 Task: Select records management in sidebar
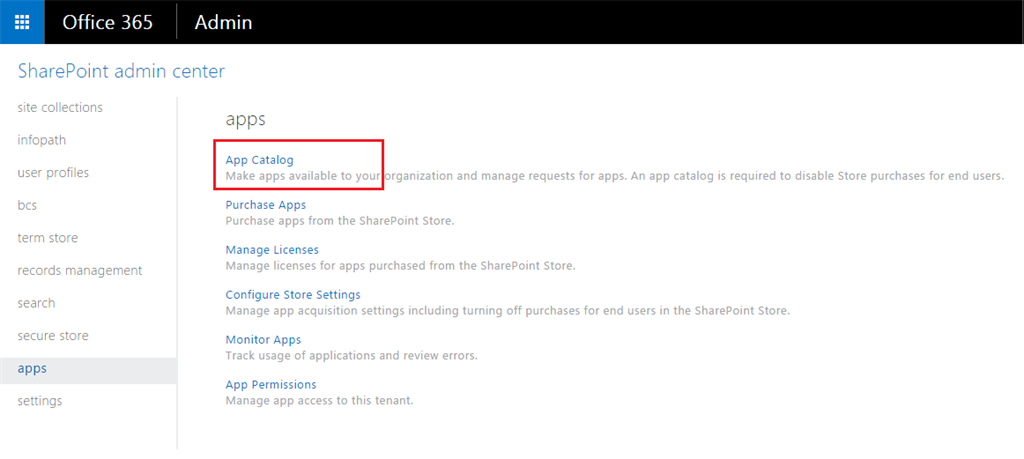[80, 271]
